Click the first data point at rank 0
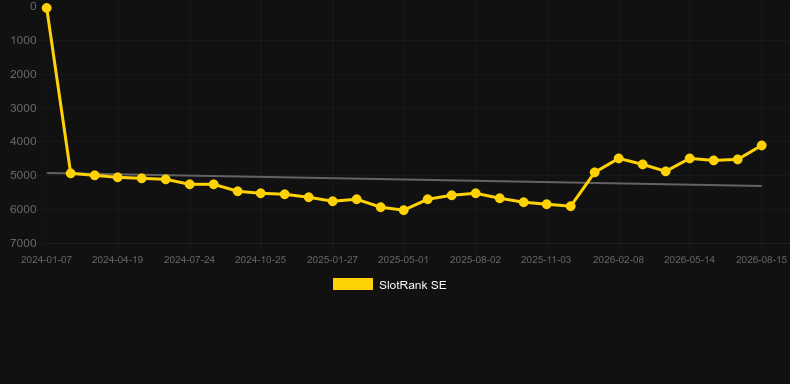This screenshot has height=384, width=790. [x=46, y=8]
